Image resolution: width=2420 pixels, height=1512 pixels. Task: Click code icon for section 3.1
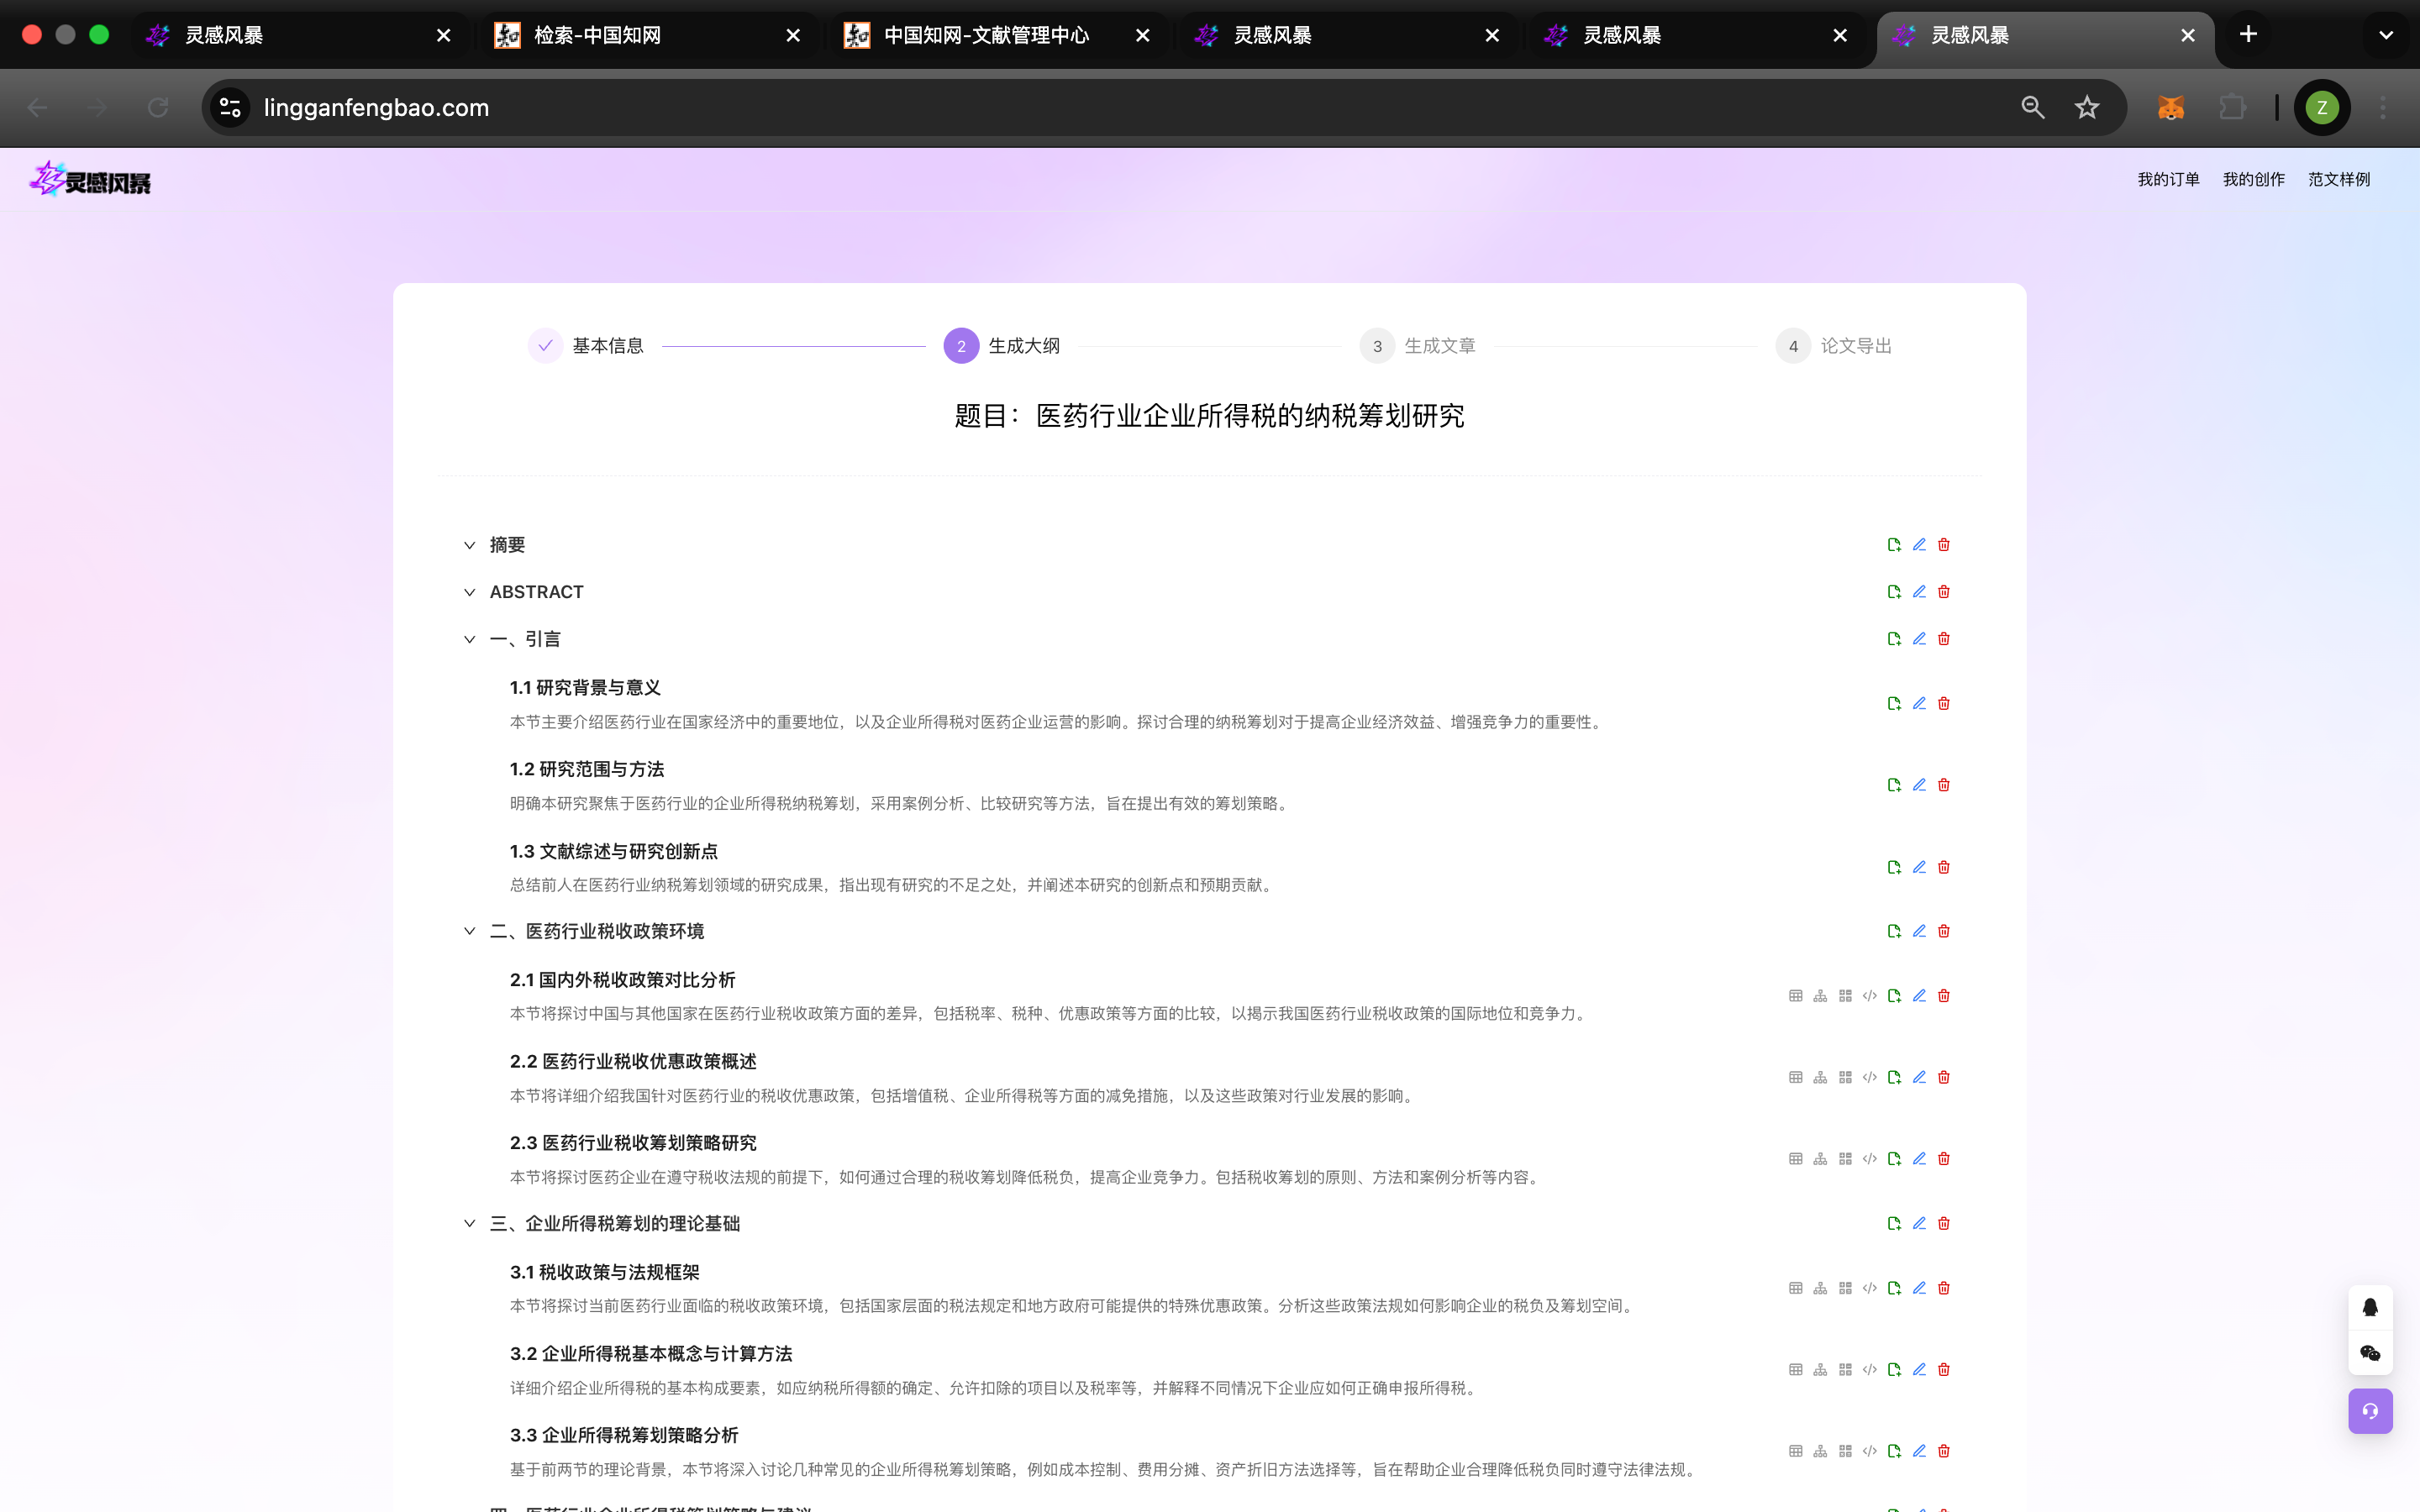pos(1869,1288)
